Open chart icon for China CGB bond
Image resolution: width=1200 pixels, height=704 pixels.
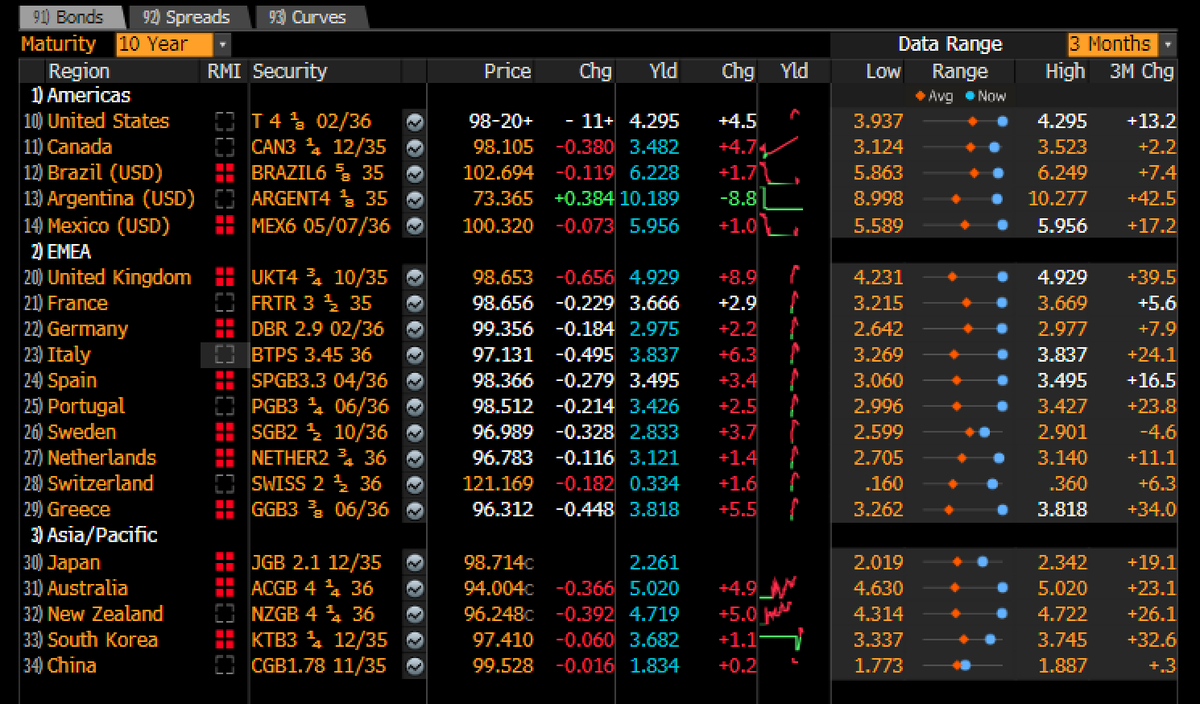(x=414, y=666)
